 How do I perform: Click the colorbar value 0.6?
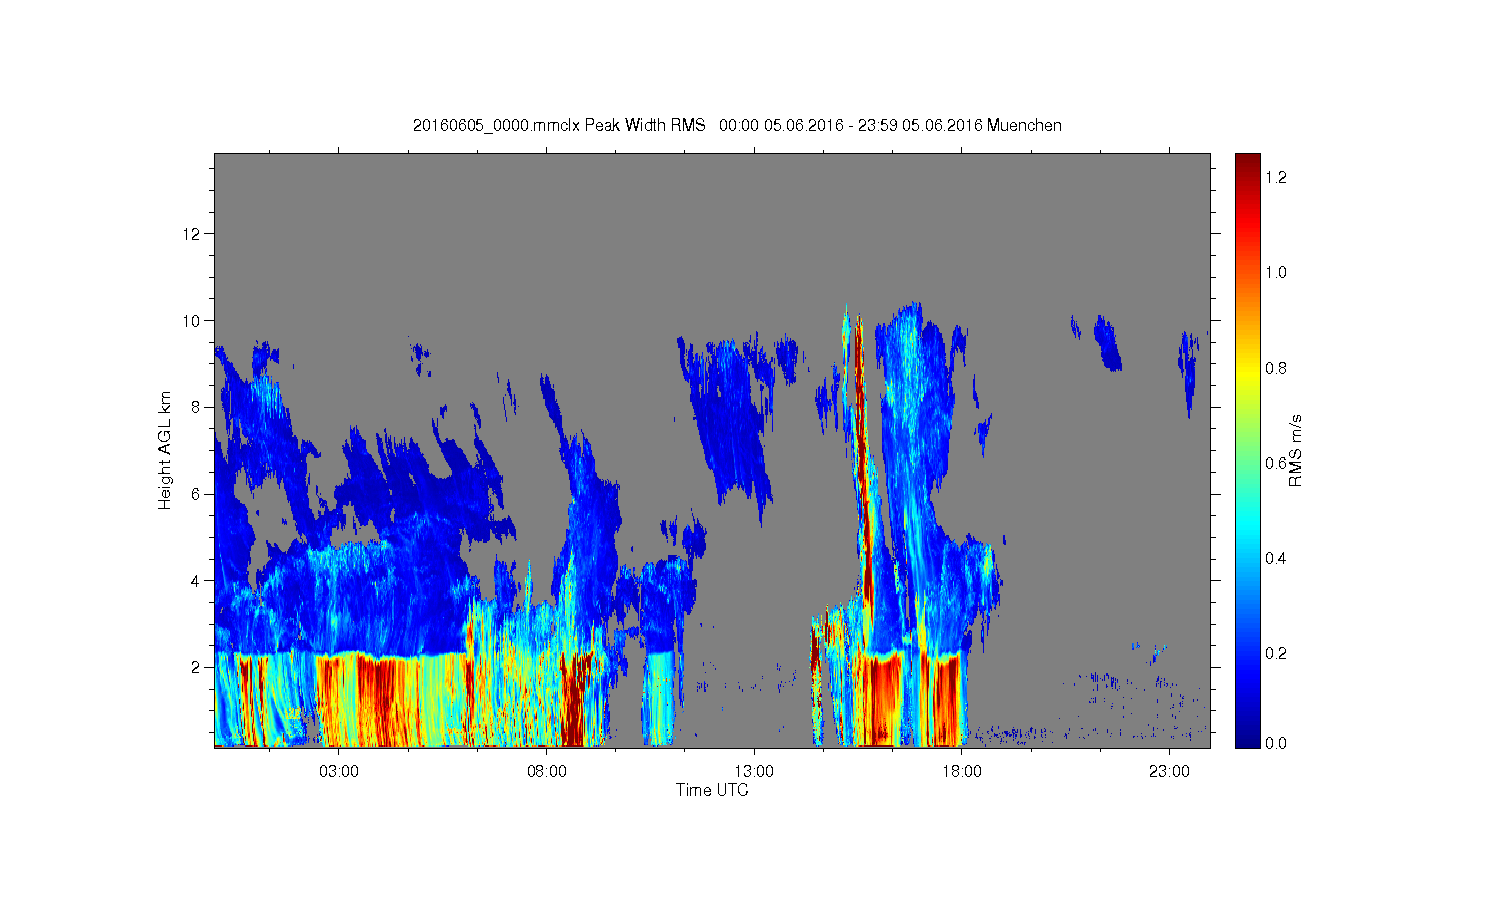tap(1276, 463)
